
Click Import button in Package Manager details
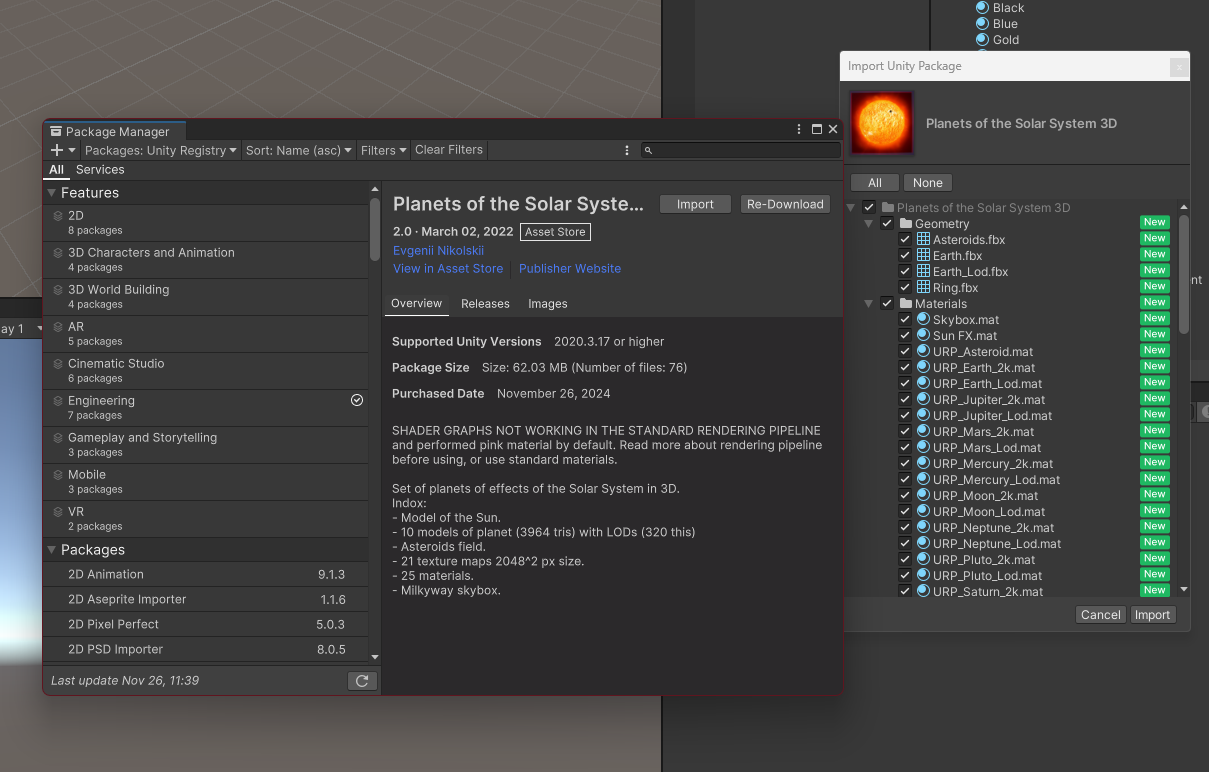(695, 204)
